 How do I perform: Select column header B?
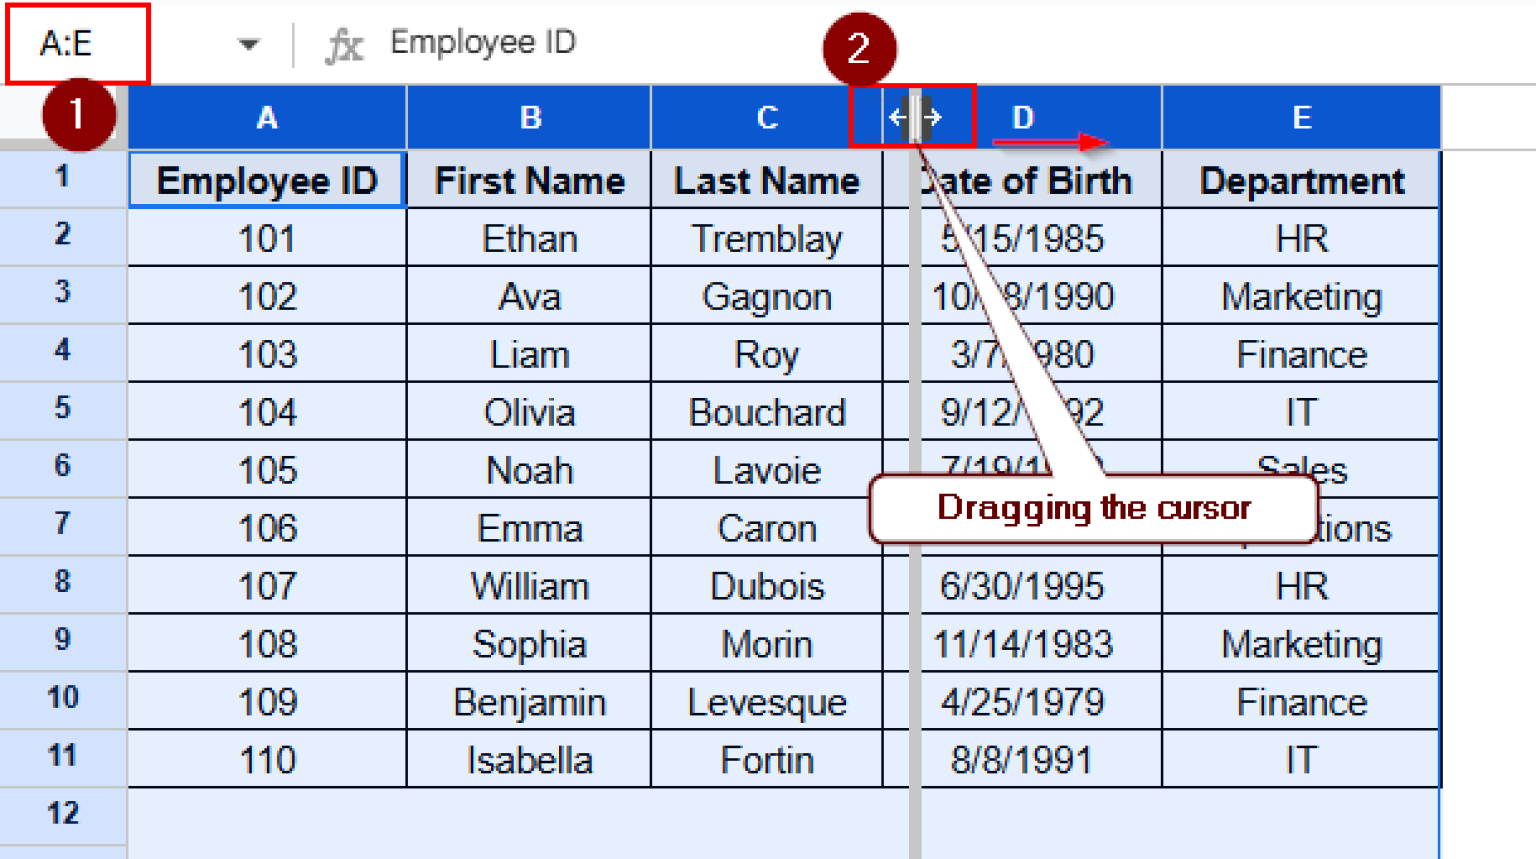(x=529, y=117)
